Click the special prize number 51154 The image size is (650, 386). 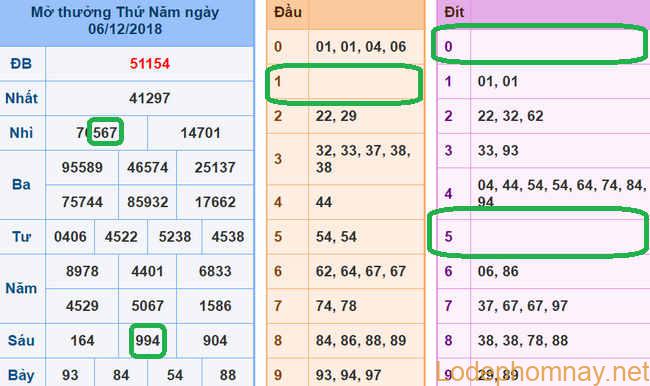pyautogui.click(x=150, y=64)
